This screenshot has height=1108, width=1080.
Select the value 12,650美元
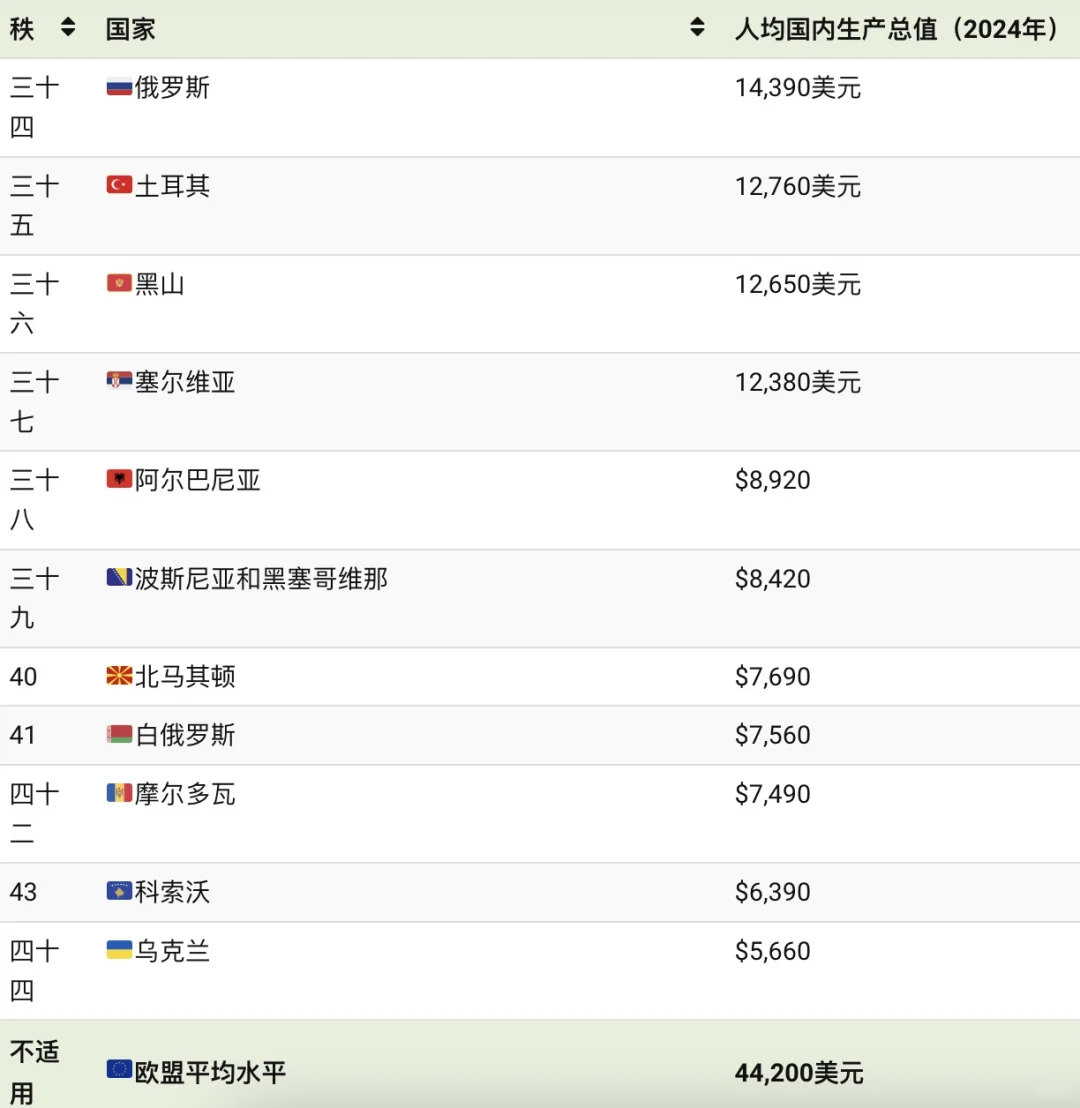pyautogui.click(x=797, y=284)
